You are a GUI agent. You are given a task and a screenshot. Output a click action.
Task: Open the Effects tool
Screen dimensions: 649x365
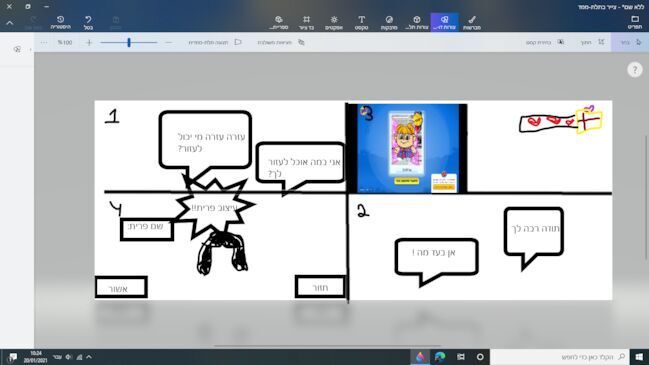click(x=334, y=22)
